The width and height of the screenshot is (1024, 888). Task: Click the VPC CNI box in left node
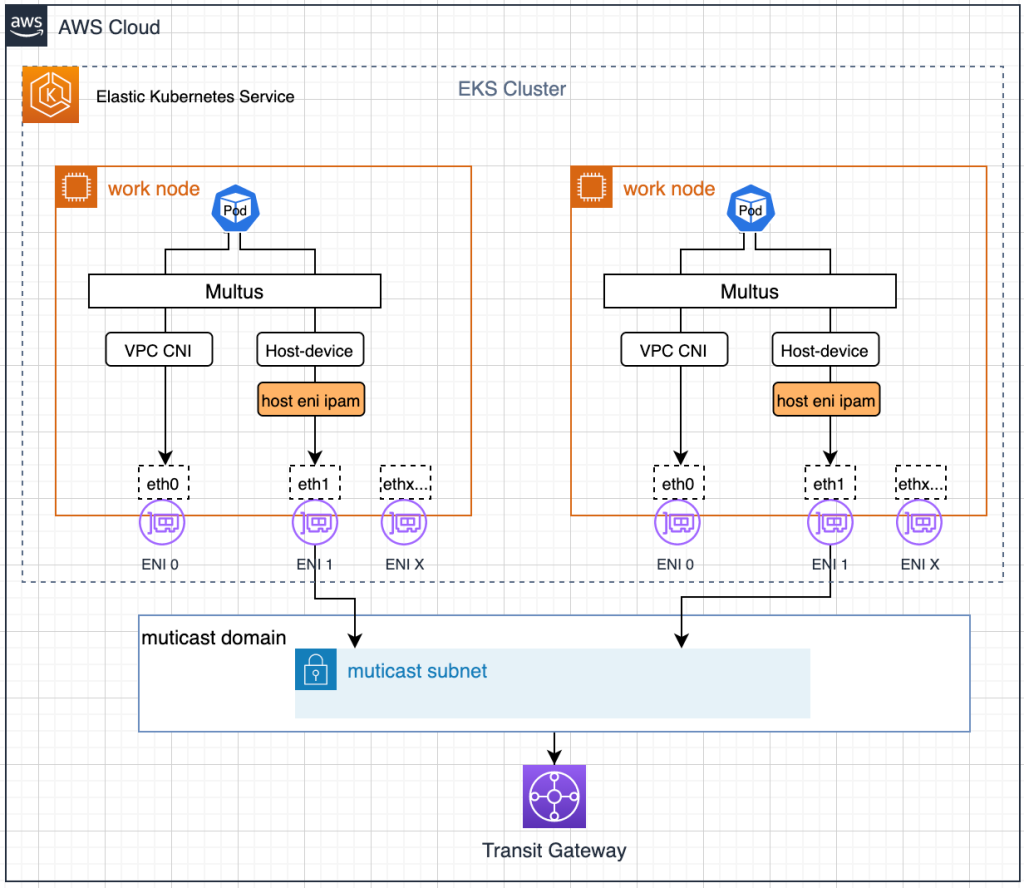tap(159, 350)
